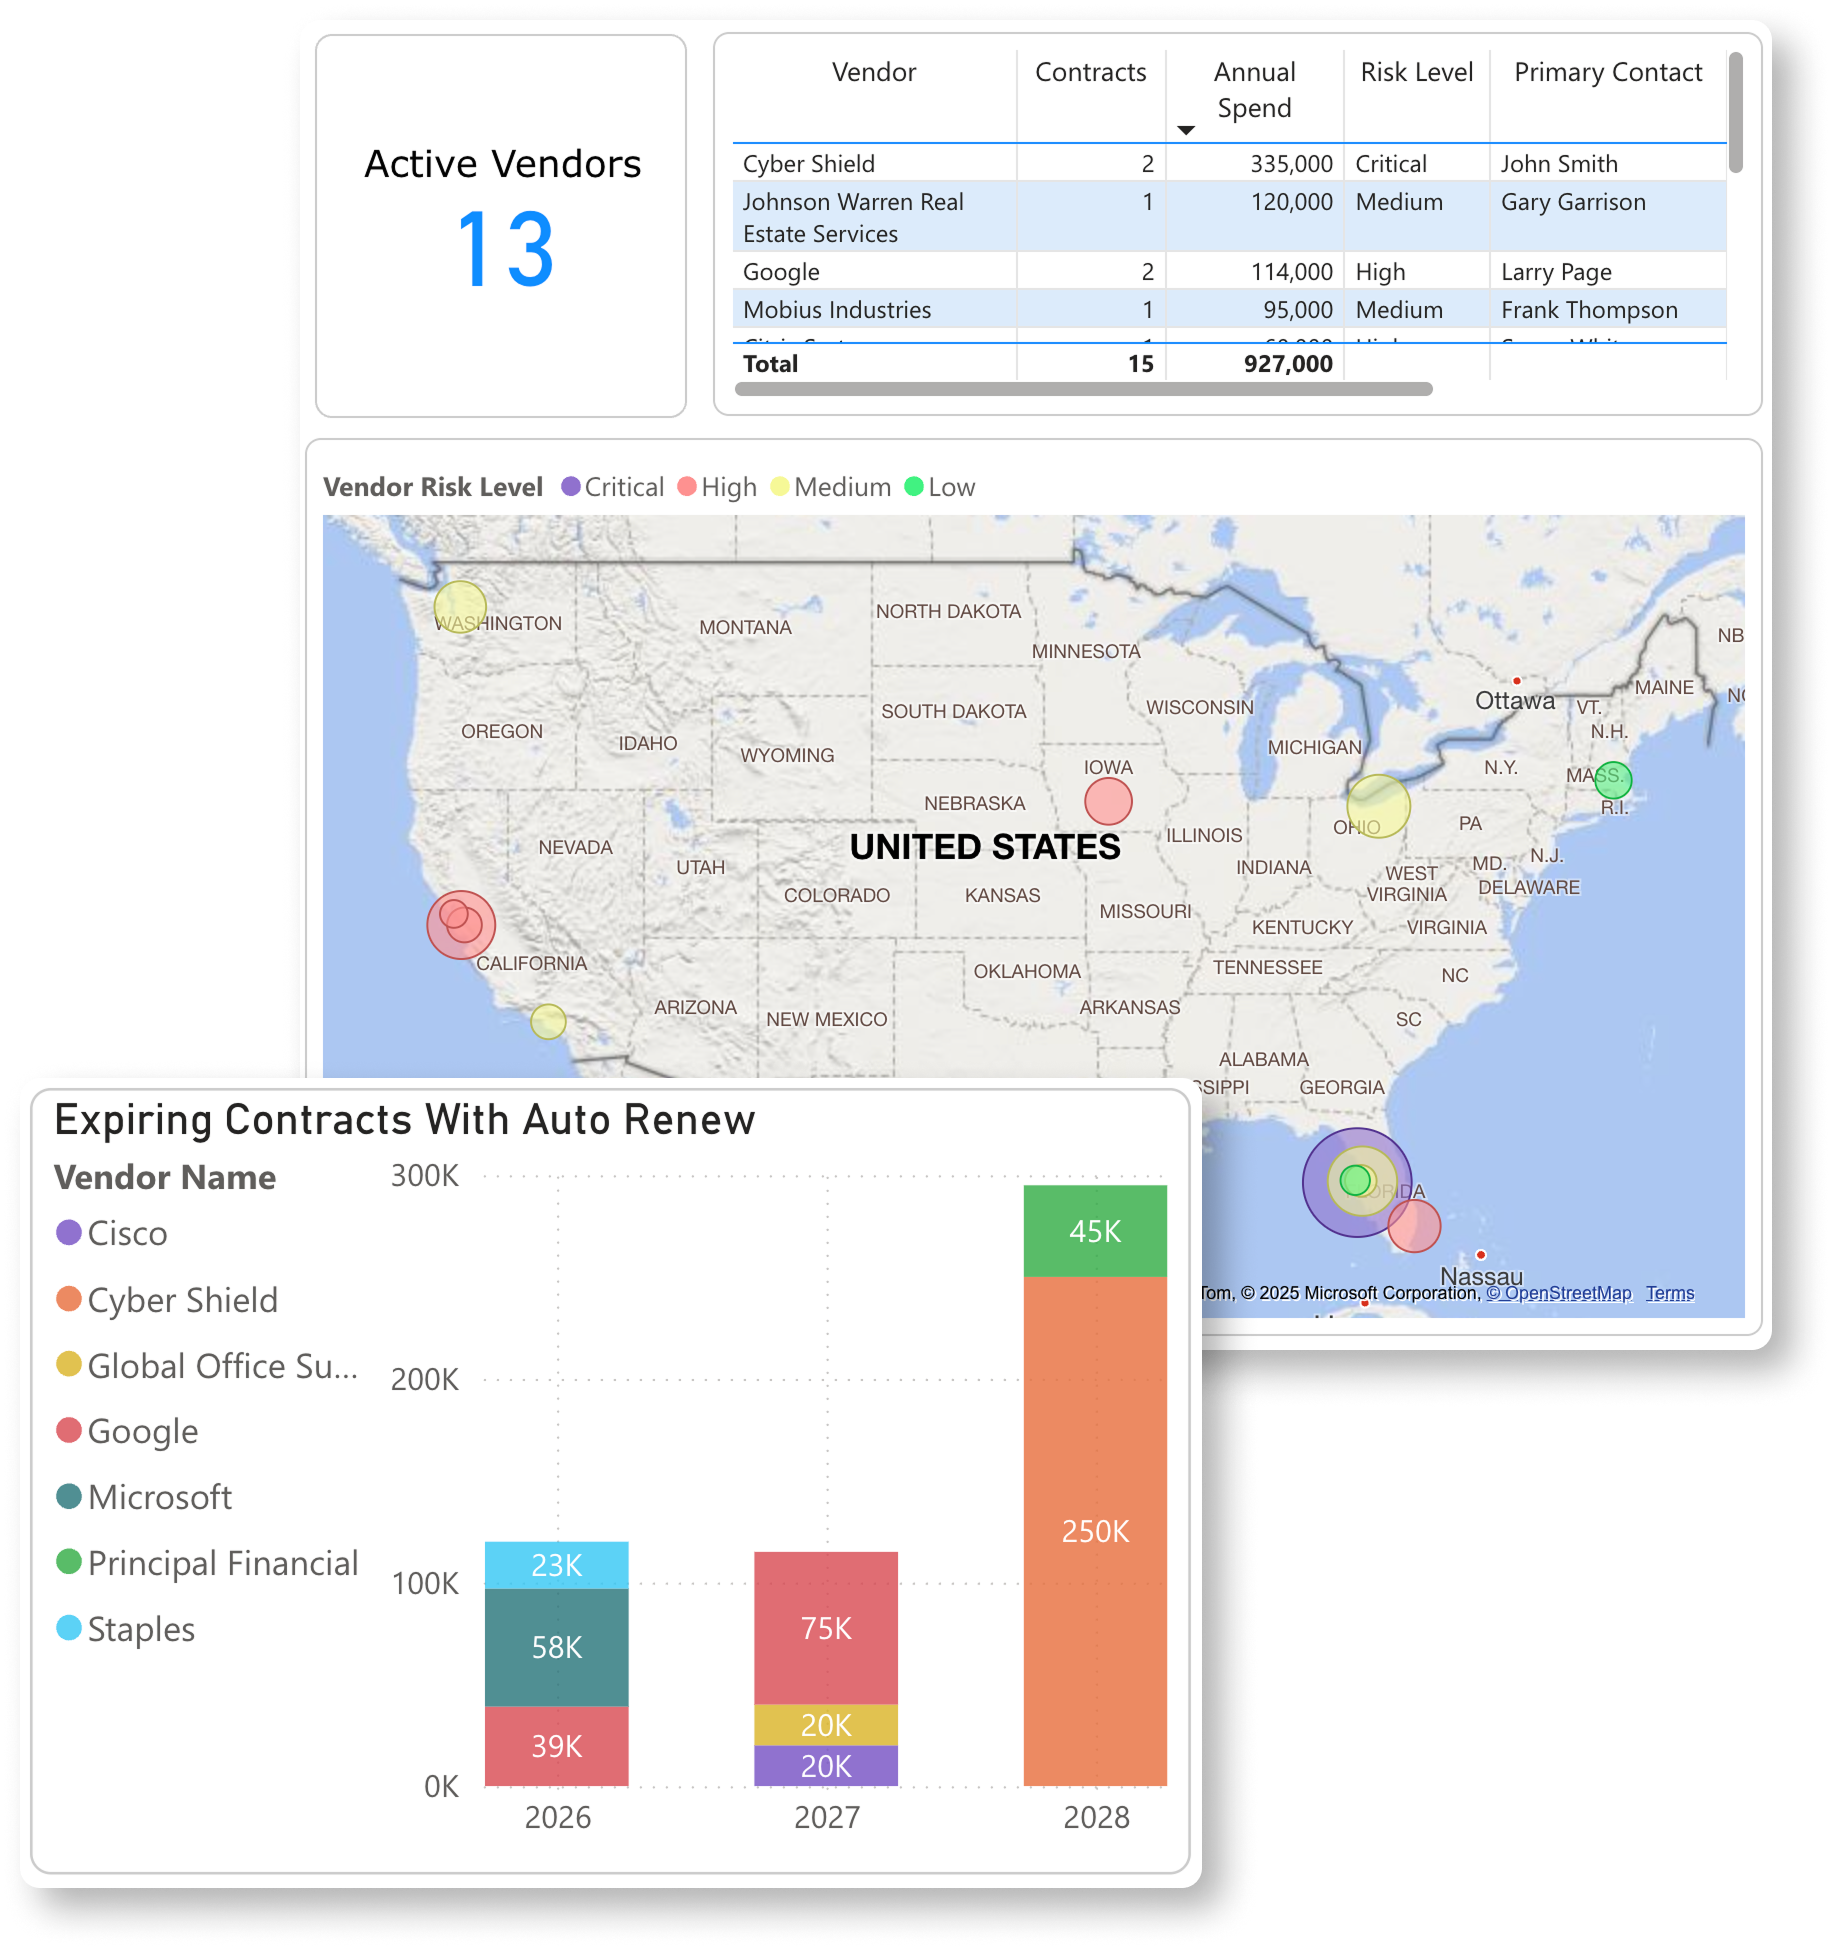Click the 39K Google segment in 2026
Image resolution: width=1832 pixels, height=1948 pixels.
pyautogui.click(x=557, y=1746)
